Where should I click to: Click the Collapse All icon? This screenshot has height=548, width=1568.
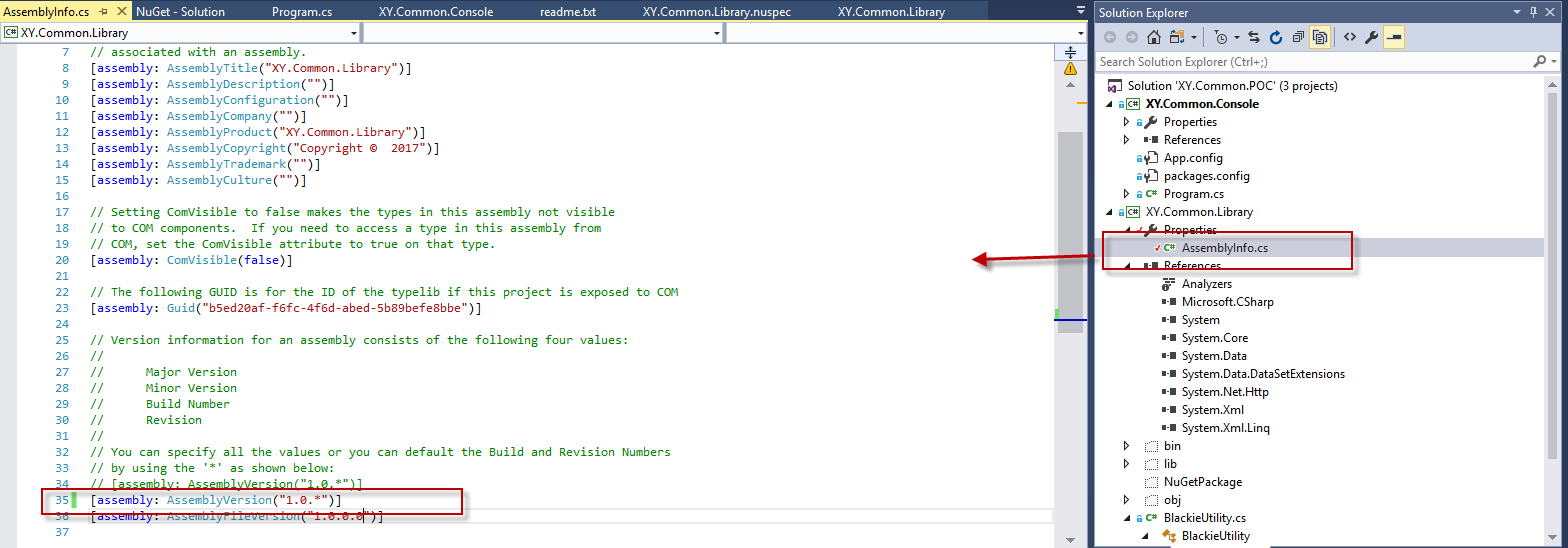(x=1298, y=37)
